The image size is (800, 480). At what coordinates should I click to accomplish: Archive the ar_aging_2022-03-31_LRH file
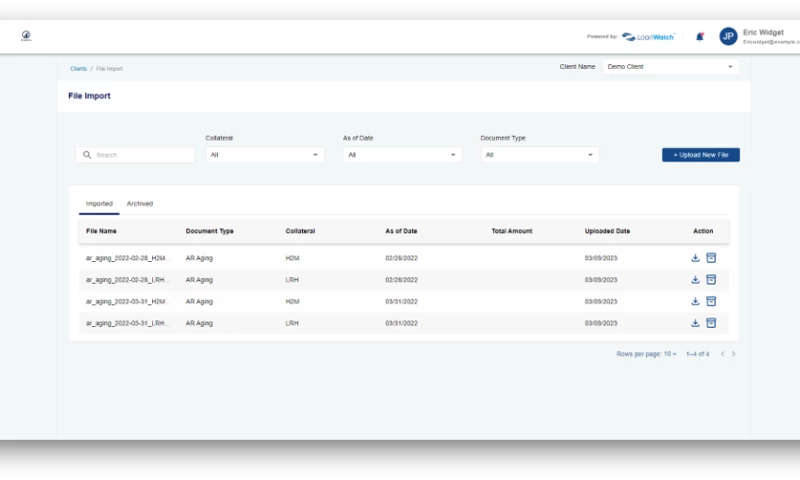711,323
